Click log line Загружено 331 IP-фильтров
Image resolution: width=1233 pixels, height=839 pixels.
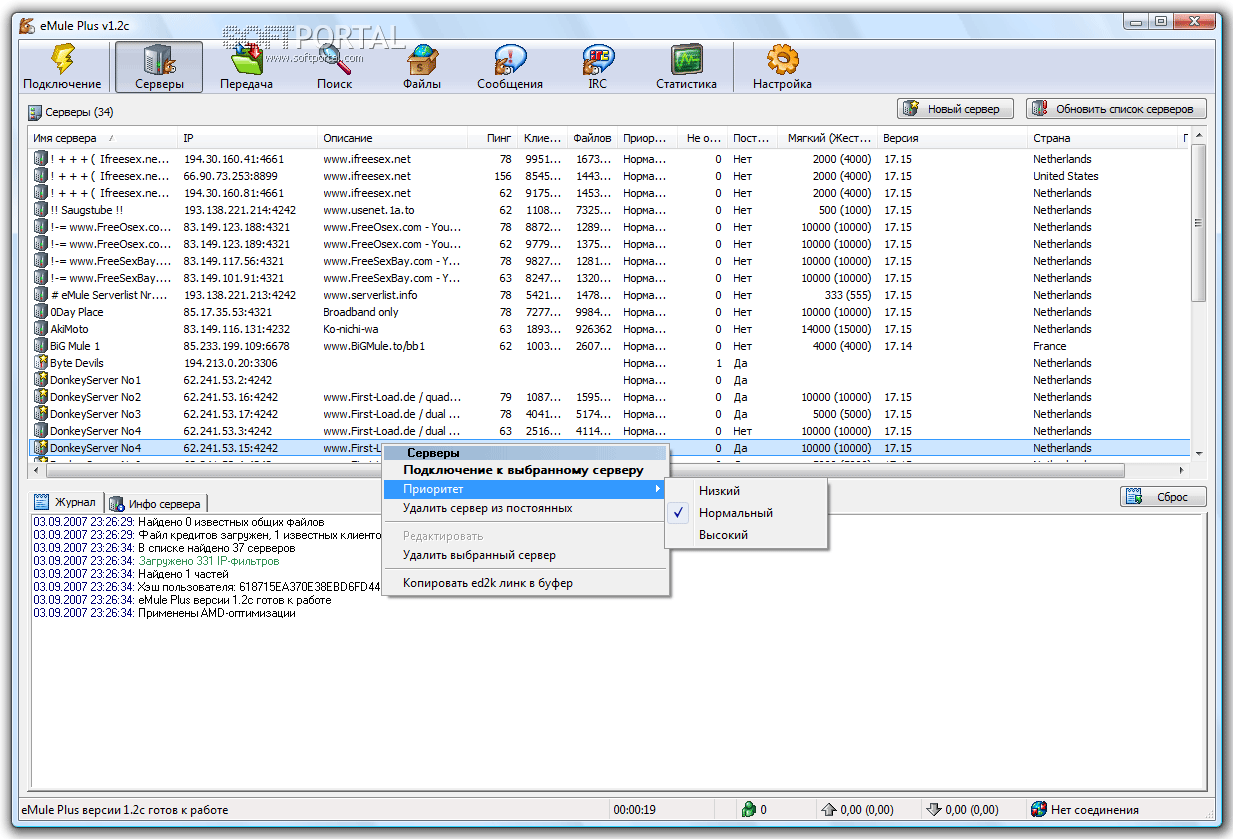click(156, 561)
